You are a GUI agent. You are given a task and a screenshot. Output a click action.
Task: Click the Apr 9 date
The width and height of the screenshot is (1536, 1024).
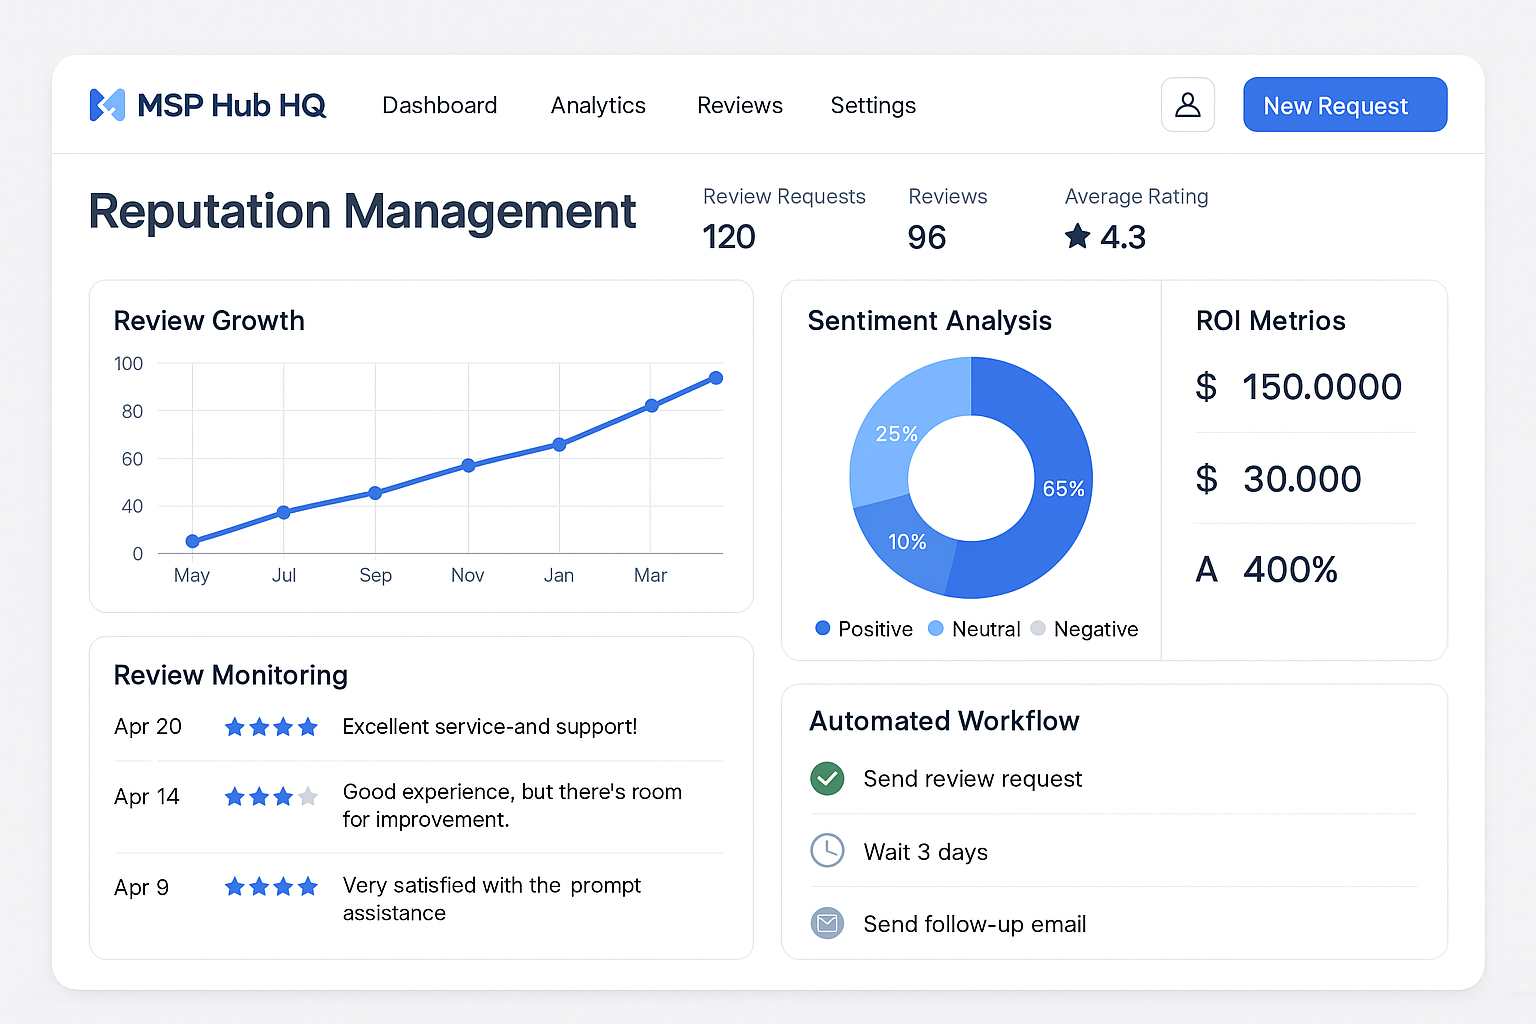[141, 888]
